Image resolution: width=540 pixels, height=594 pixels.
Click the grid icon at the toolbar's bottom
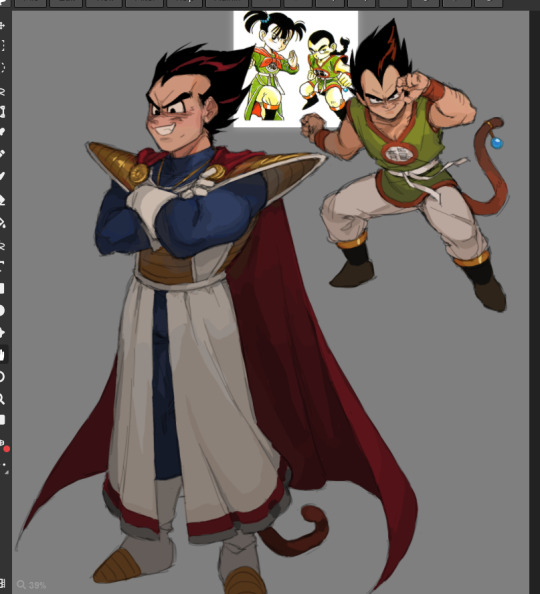pos(2,584)
